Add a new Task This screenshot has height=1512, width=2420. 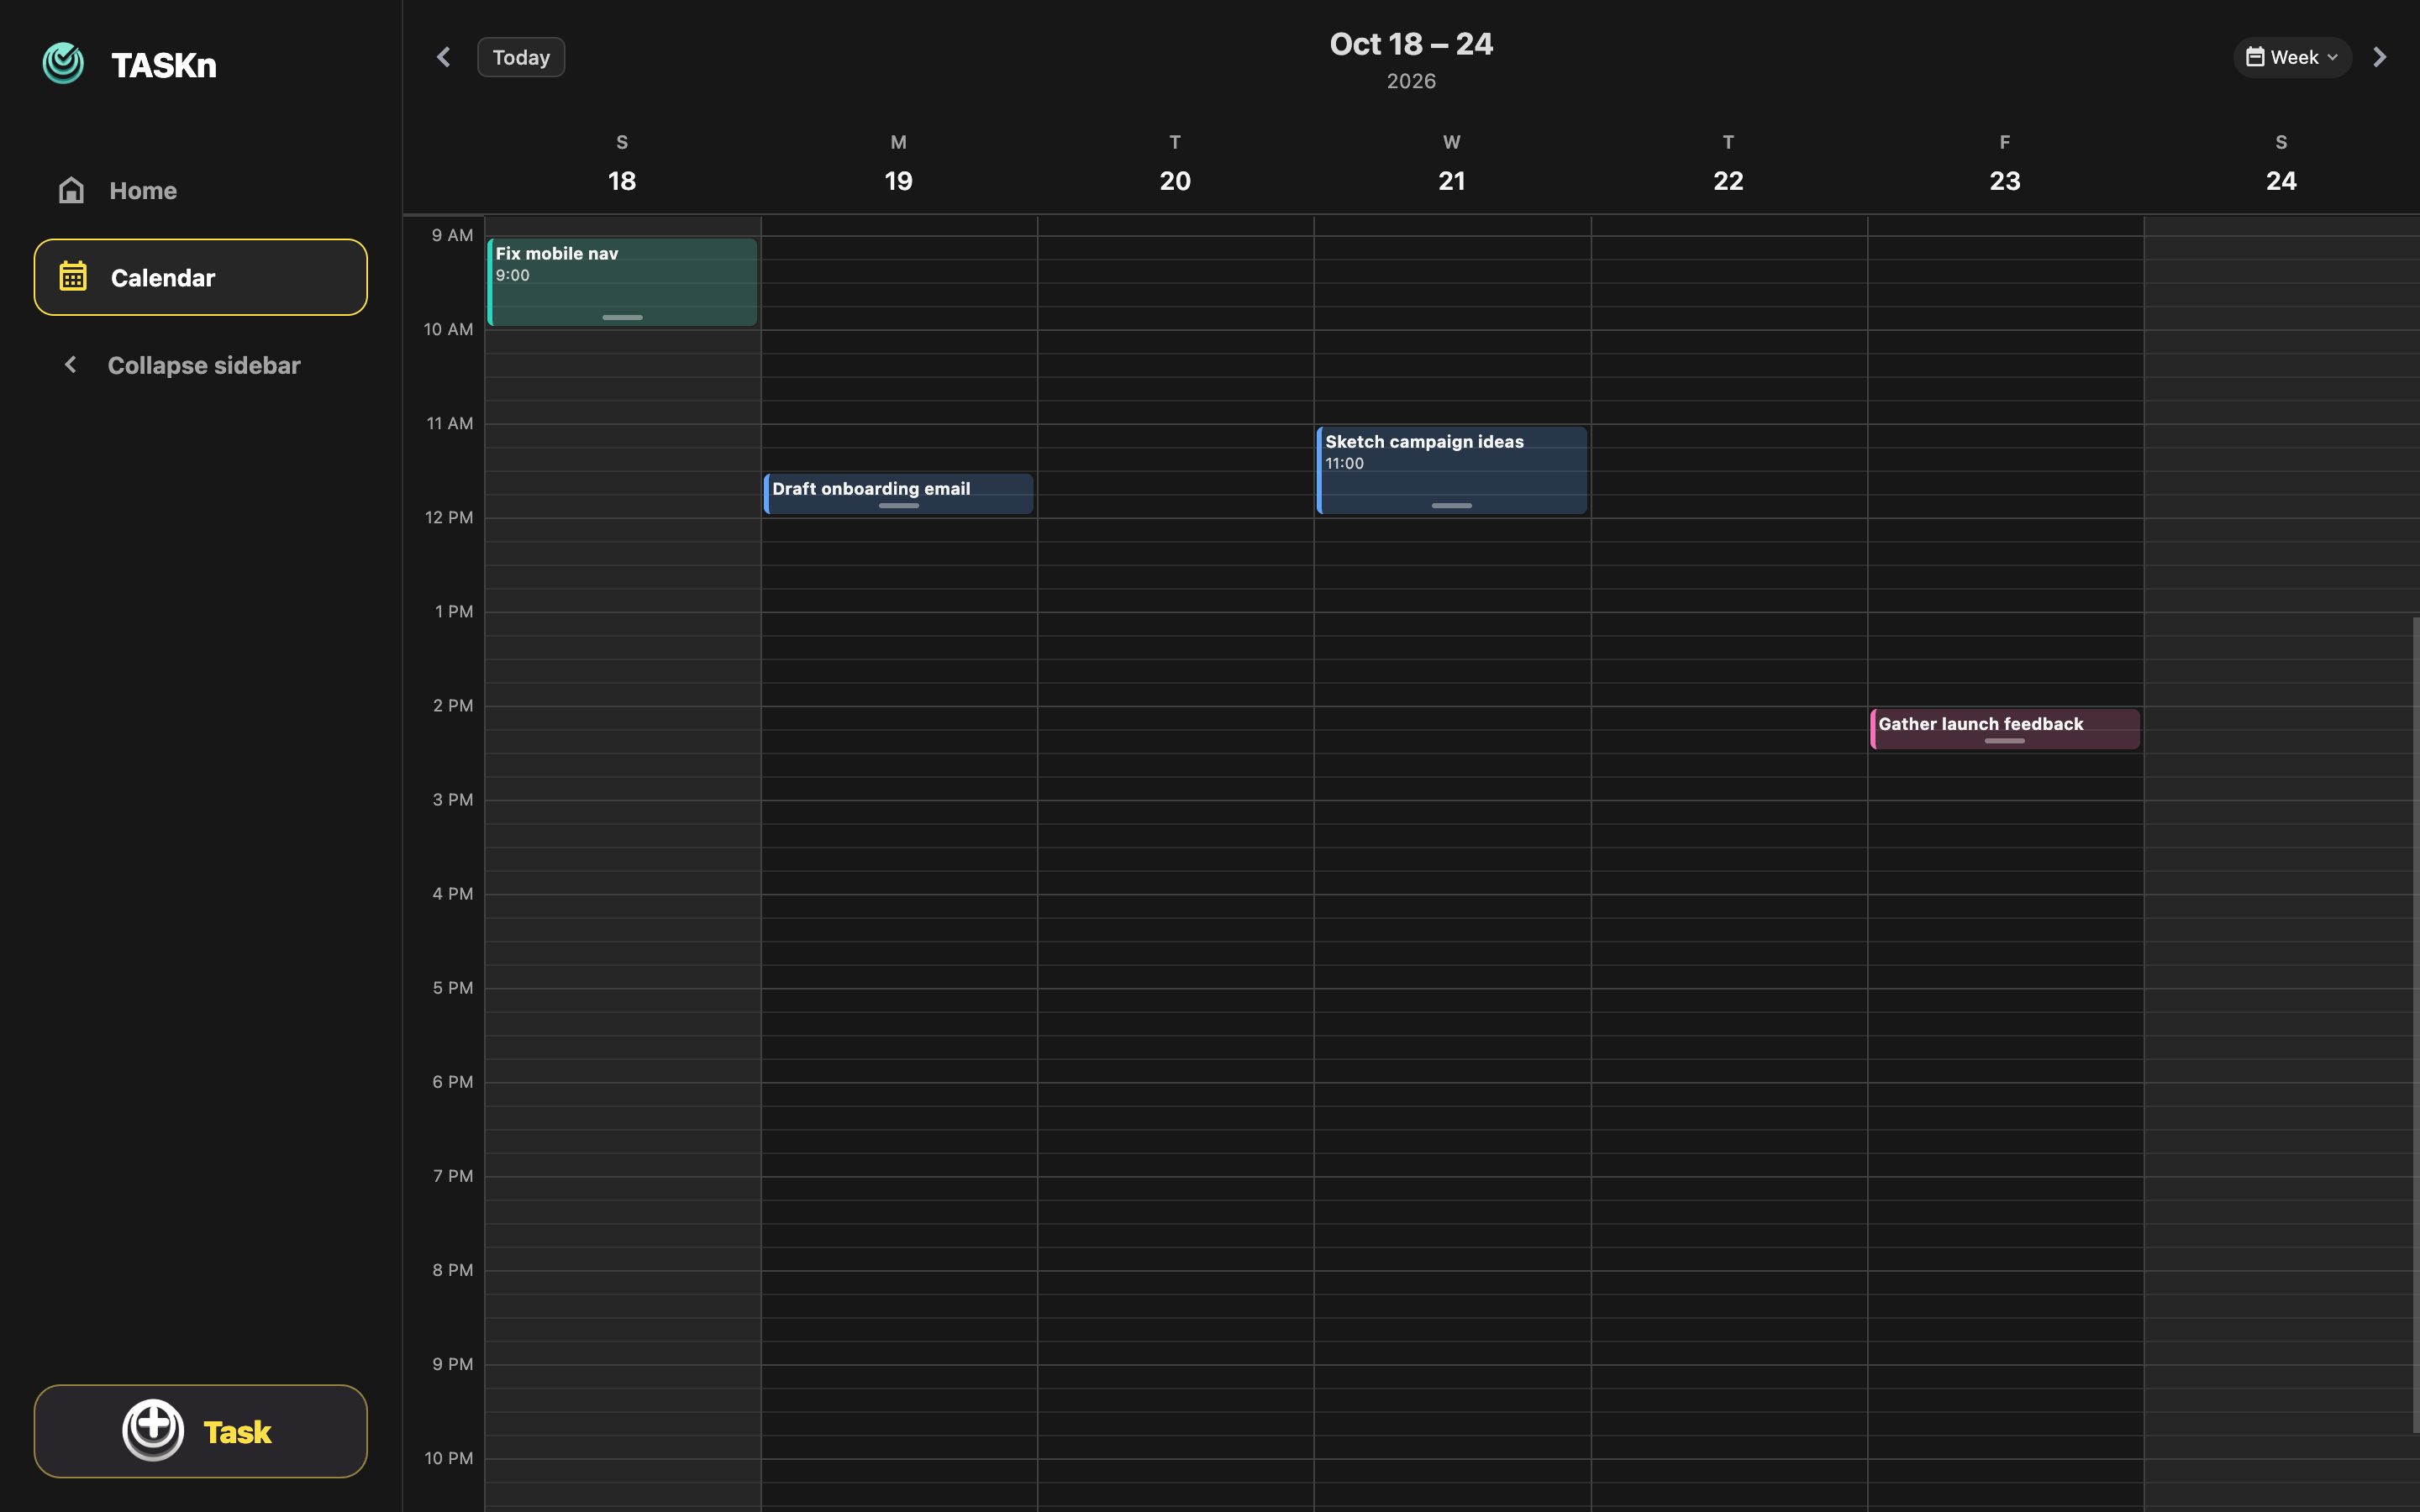[200, 1431]
